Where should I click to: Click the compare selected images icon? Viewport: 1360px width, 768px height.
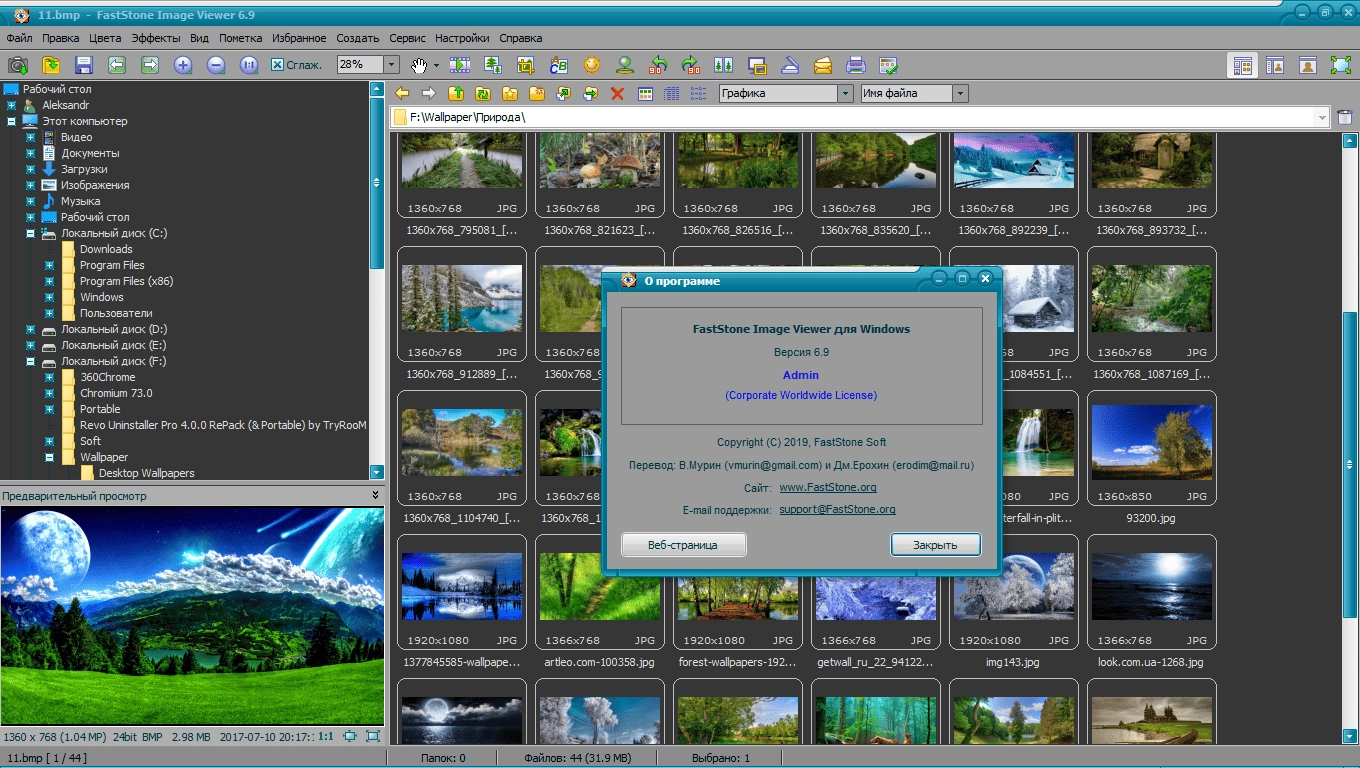(x=724, y=65)
